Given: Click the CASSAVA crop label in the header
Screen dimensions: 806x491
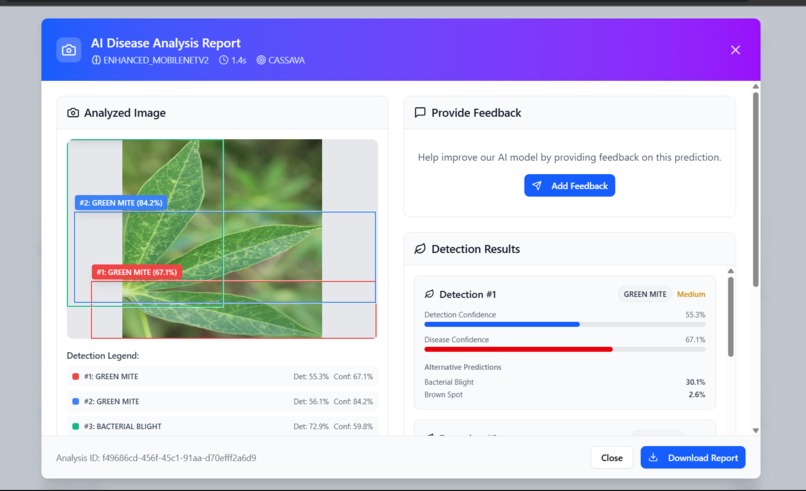Looking at the screenshot, I should (286, 60).
